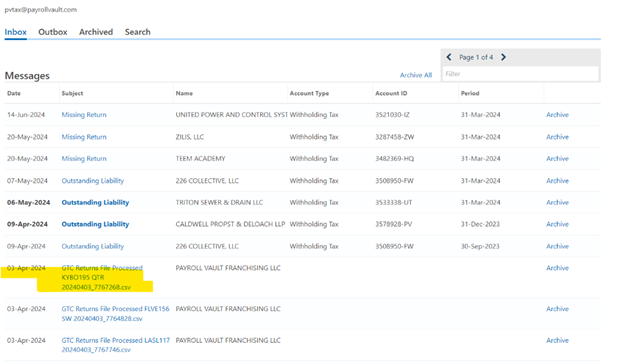The width and height of the screenshot is (624, 364).
Task: Click the pvtax@payrollvault.com account email
Action: click(41, 10)
